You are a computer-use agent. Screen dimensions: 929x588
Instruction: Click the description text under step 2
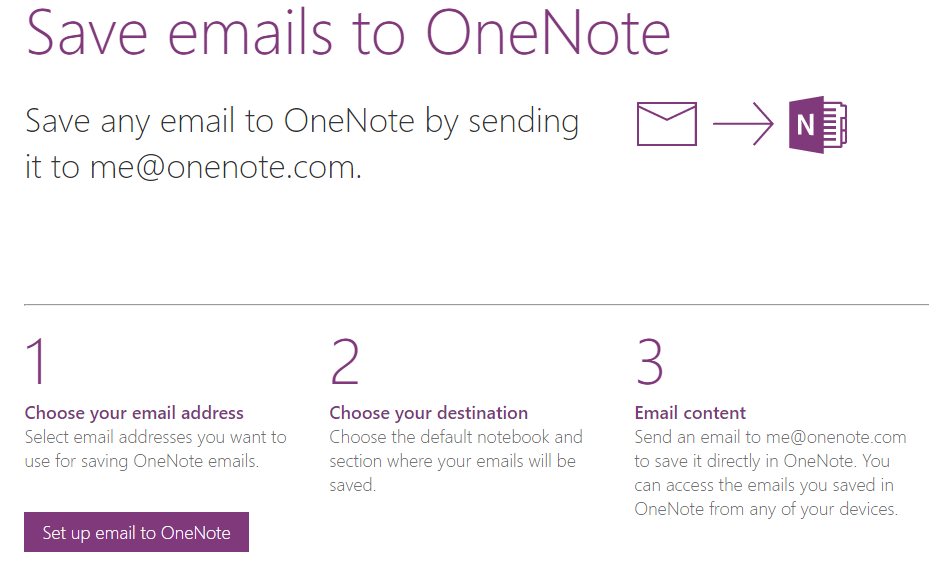coord(455,461)
